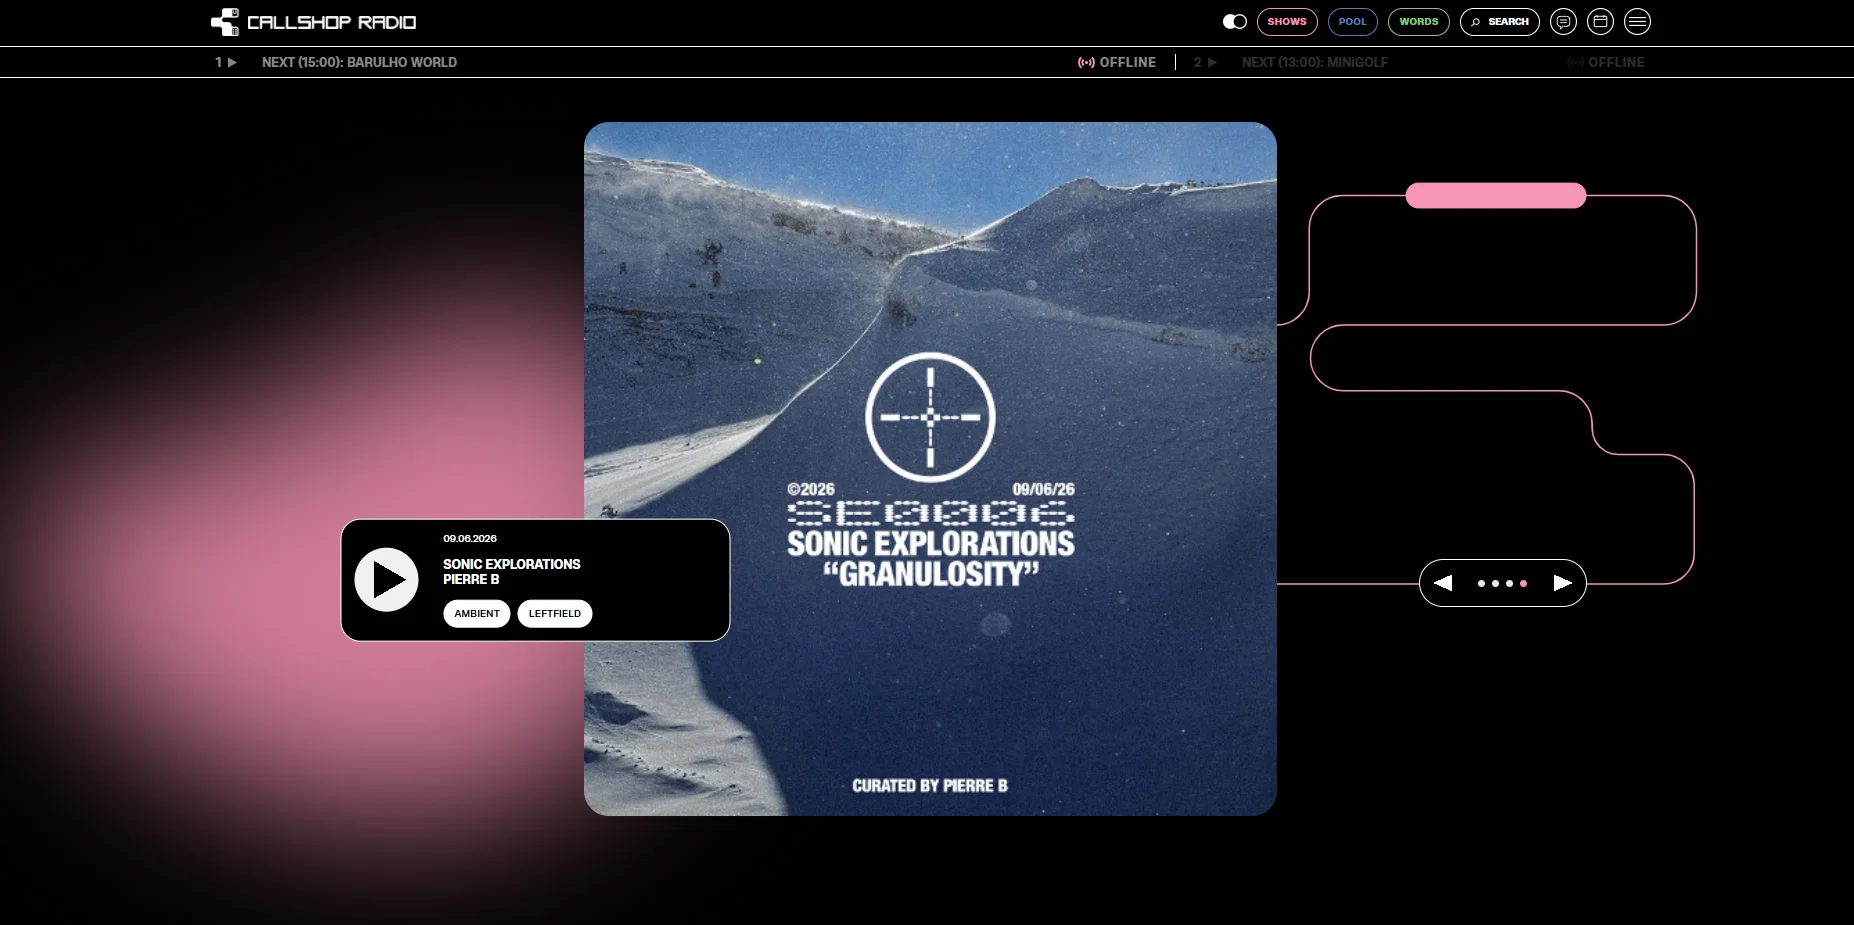
Task: Click the Callshop Radio logo
Action: click(314, 22)
